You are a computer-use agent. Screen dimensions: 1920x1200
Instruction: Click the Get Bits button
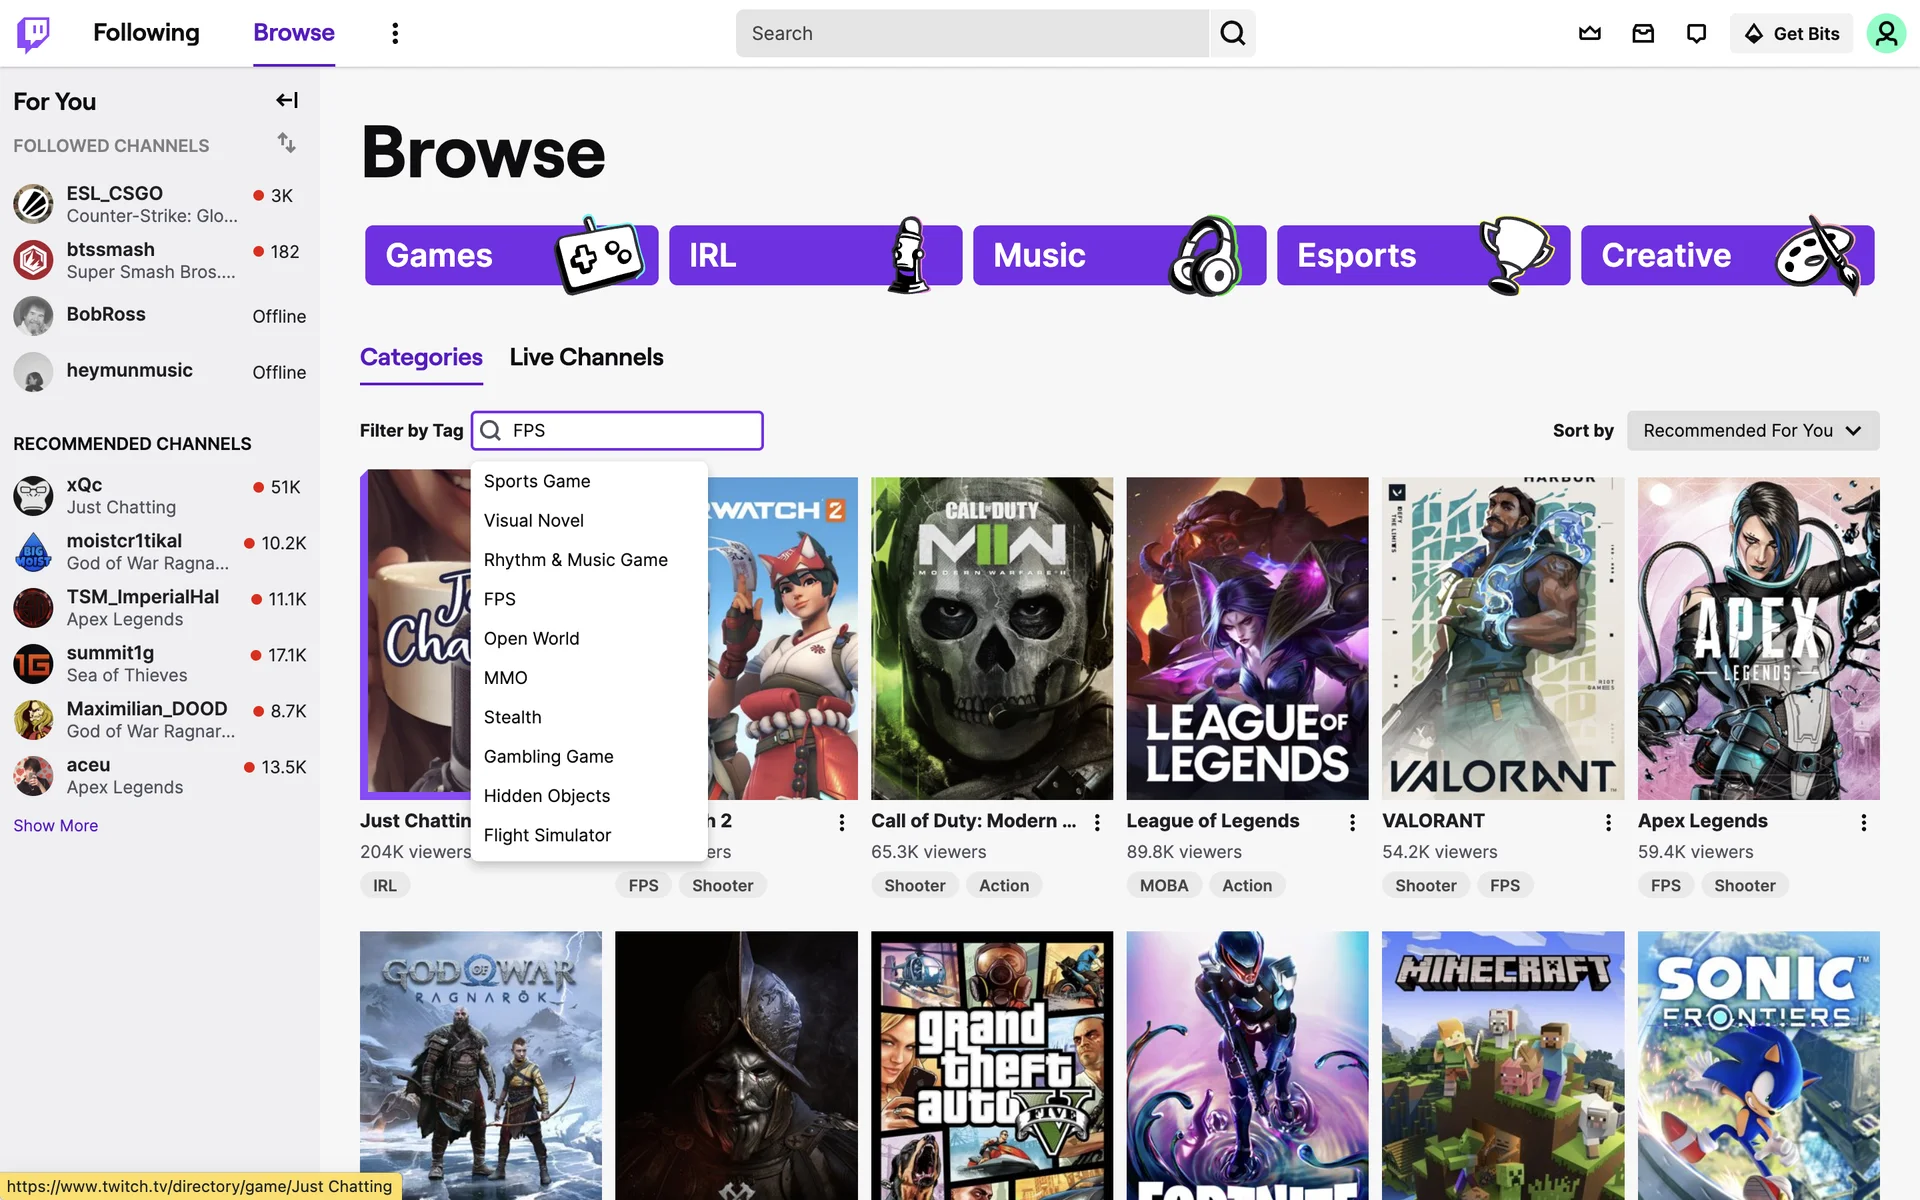tap(1791, 33)
